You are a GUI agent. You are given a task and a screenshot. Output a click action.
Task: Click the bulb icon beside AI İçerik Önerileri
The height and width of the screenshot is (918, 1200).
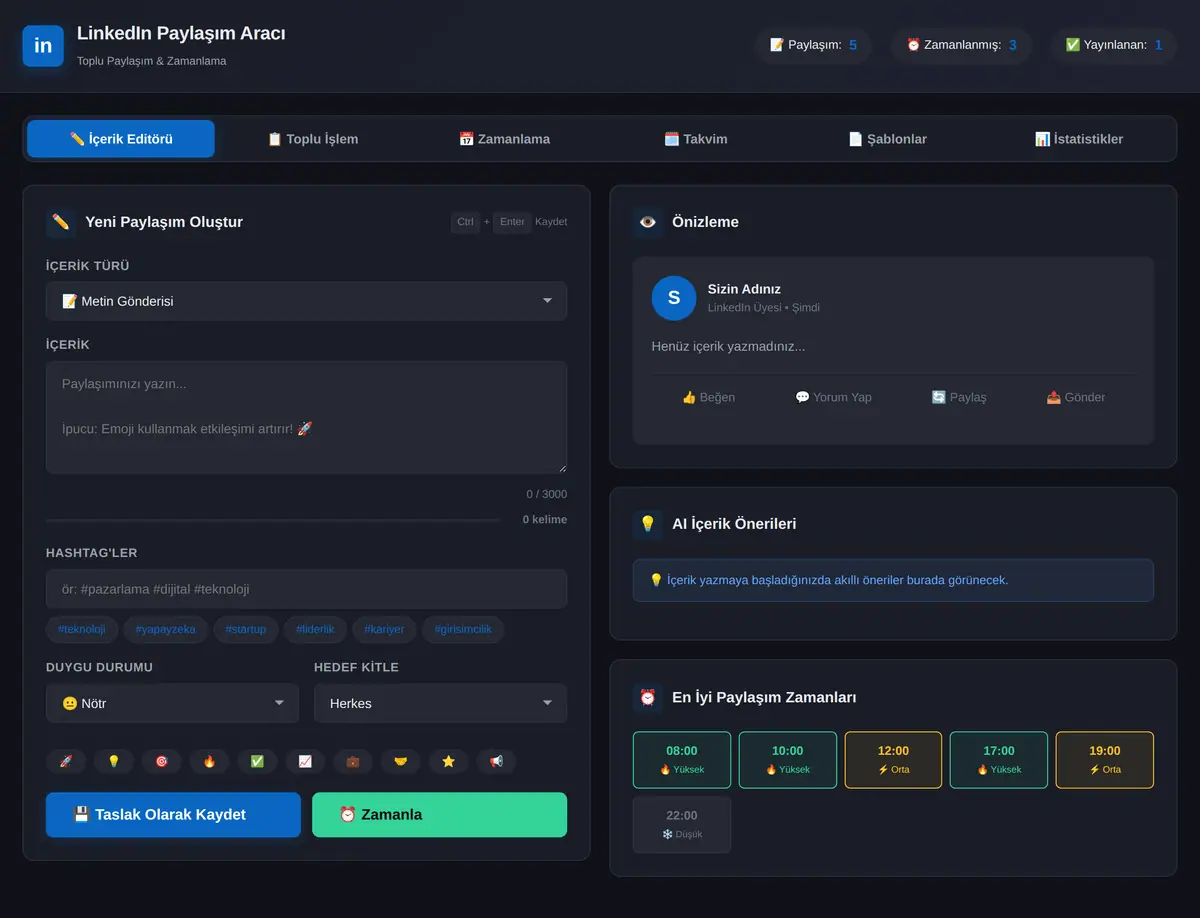[648, 523]
